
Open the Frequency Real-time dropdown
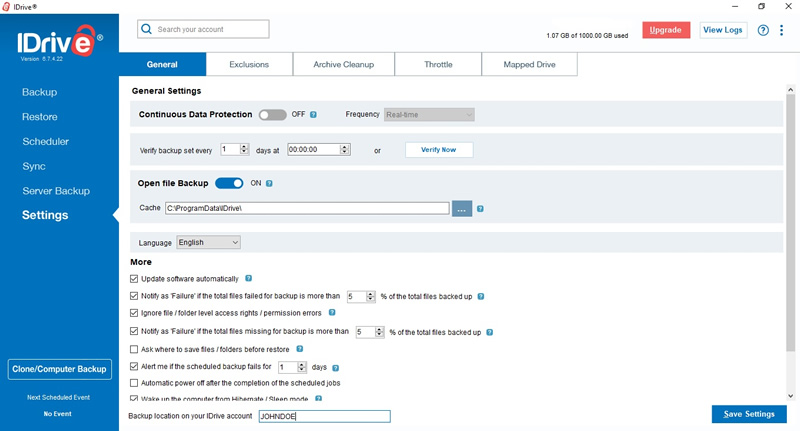coord(429,115)
